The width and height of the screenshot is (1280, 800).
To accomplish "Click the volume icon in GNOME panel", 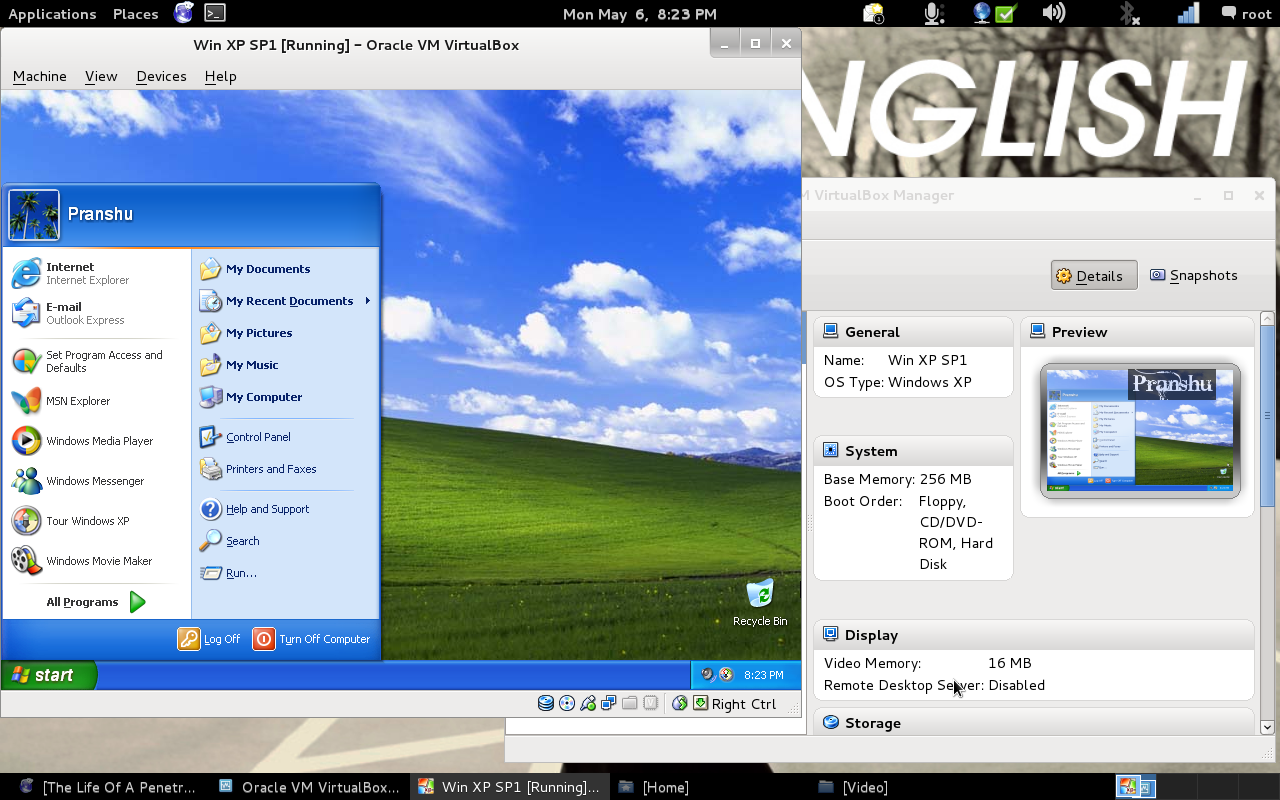I will click(1053, 13).
